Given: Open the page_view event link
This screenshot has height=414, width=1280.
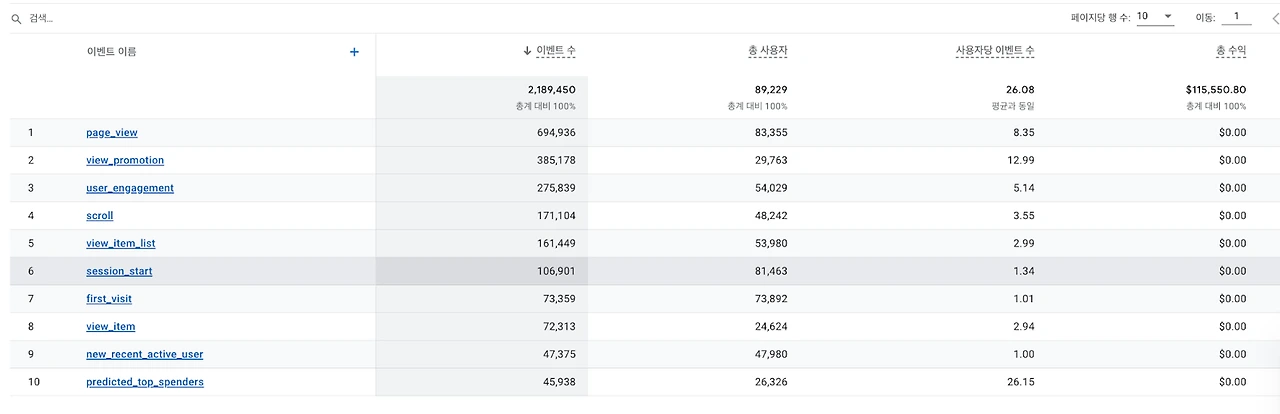Looking at the screenshot, I should 112,132.
